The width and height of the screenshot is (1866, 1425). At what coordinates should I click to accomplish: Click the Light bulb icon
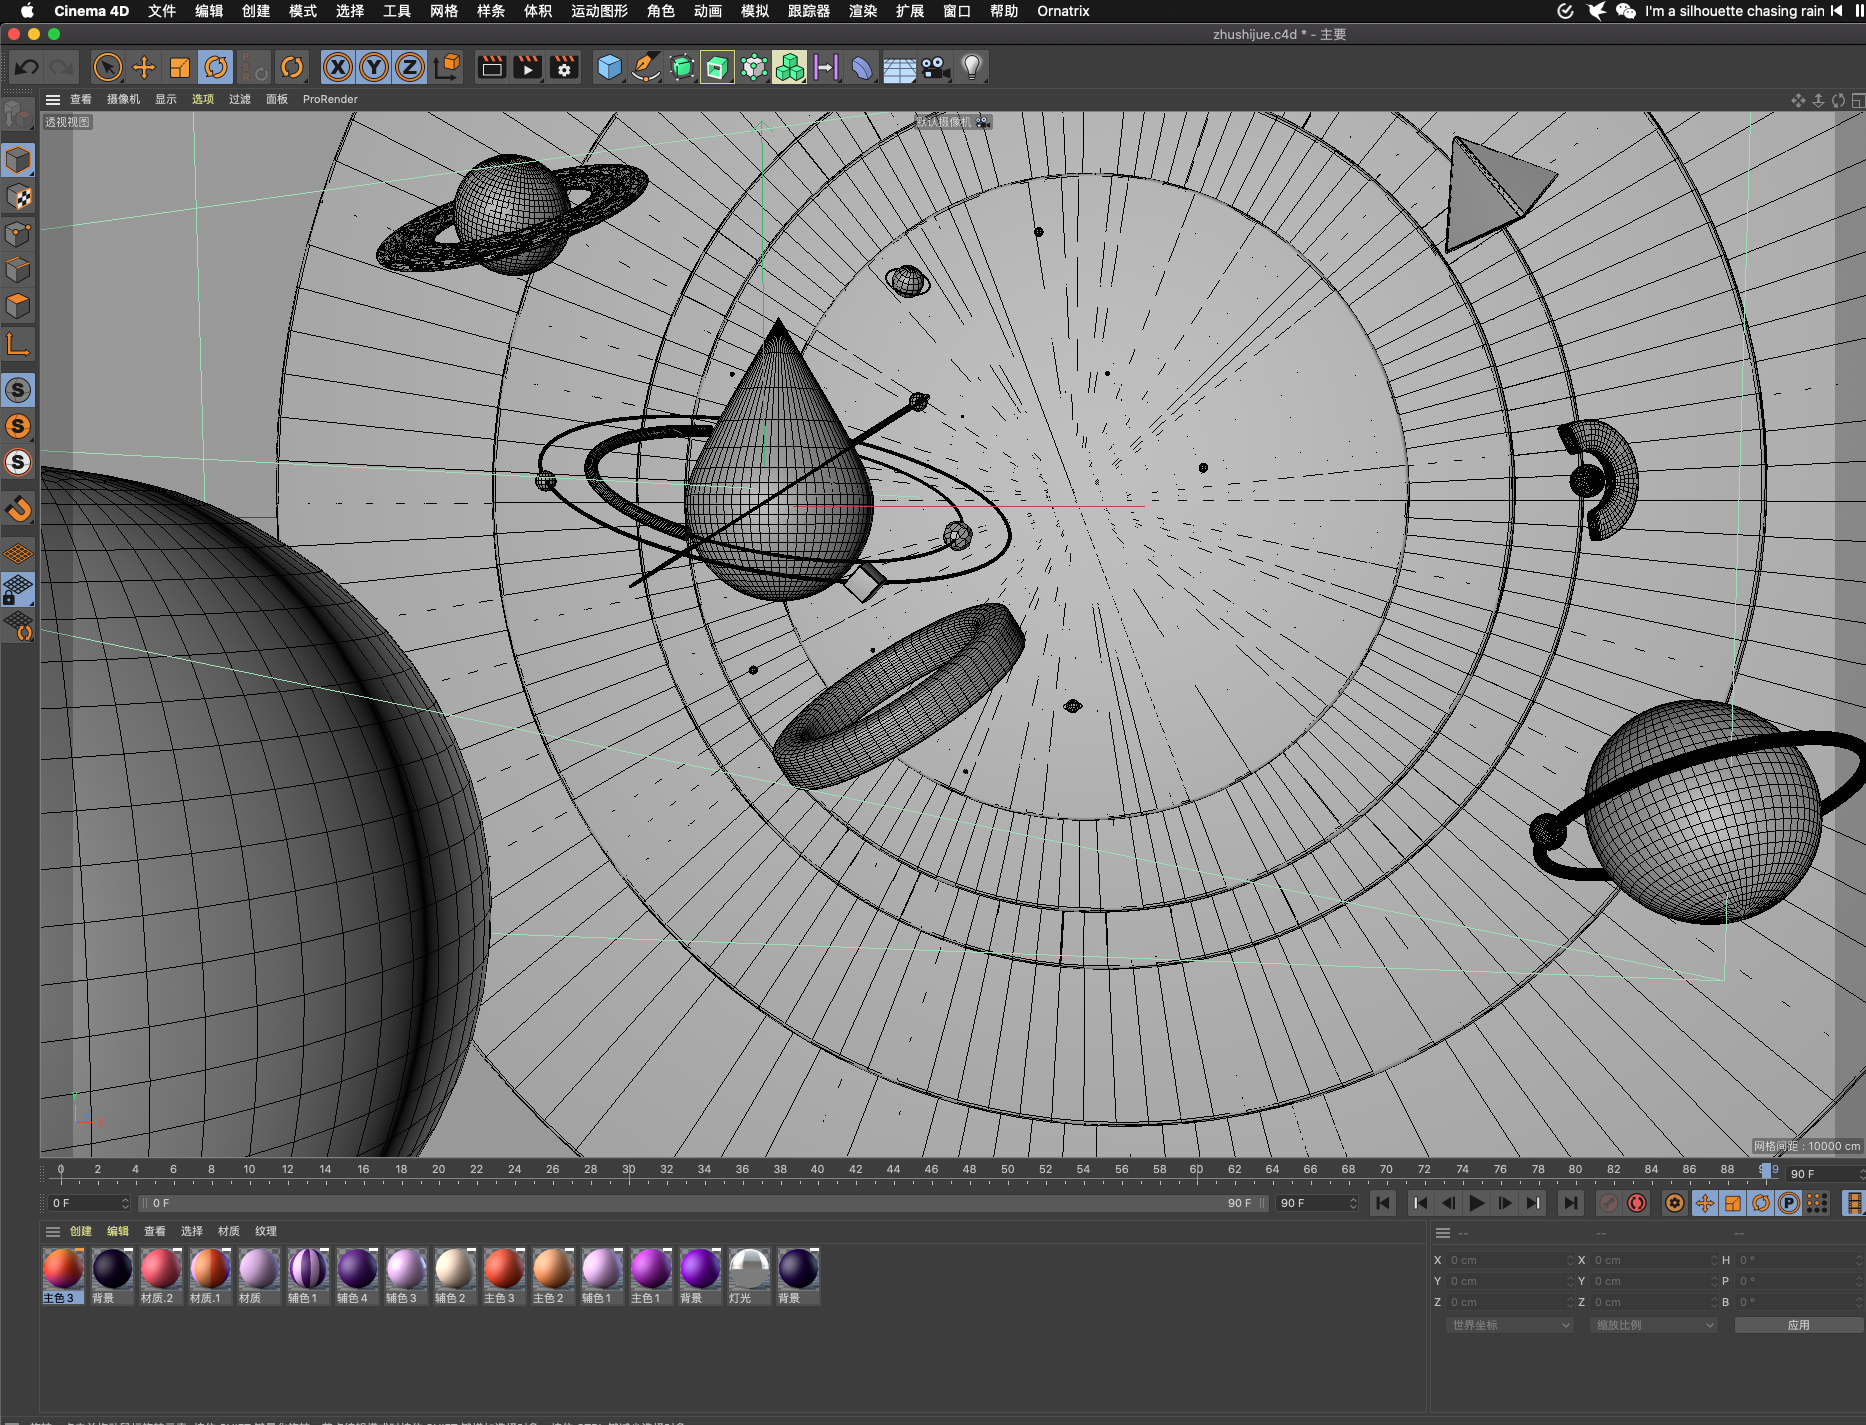point(971,68)
